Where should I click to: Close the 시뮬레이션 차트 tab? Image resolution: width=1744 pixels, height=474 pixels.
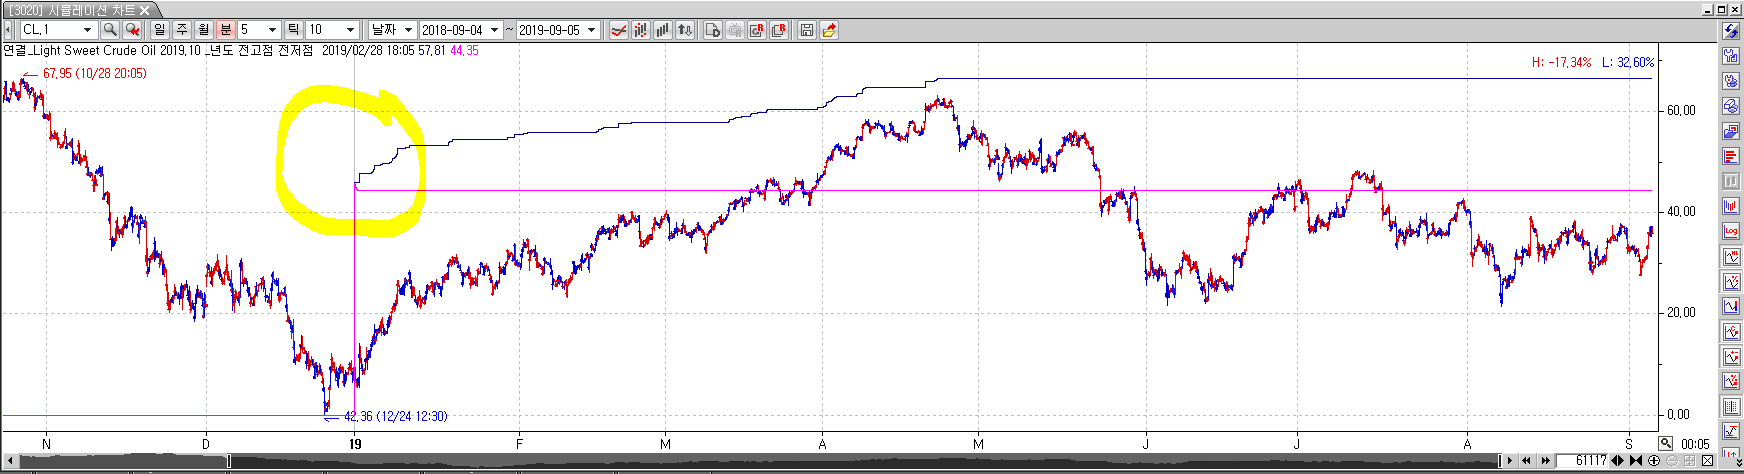click(144, 9)
